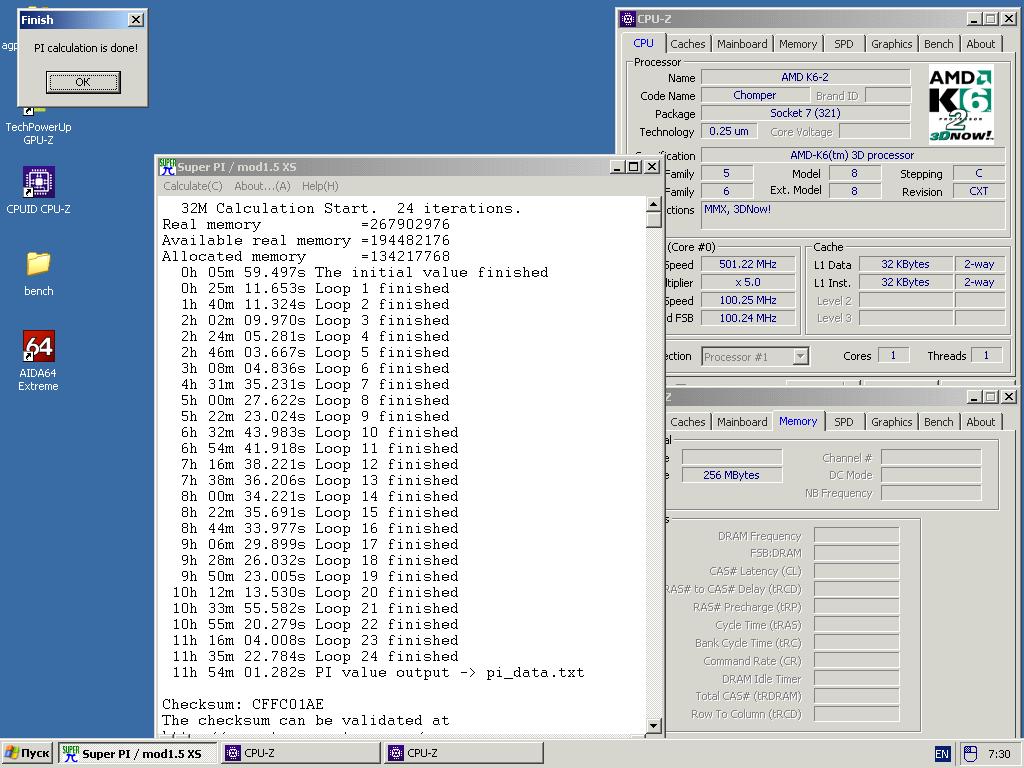The height and width of the screenshot is (768, 1024).
Task: Minimize the top CPU-Z window
Action: [x=974, y=19]
